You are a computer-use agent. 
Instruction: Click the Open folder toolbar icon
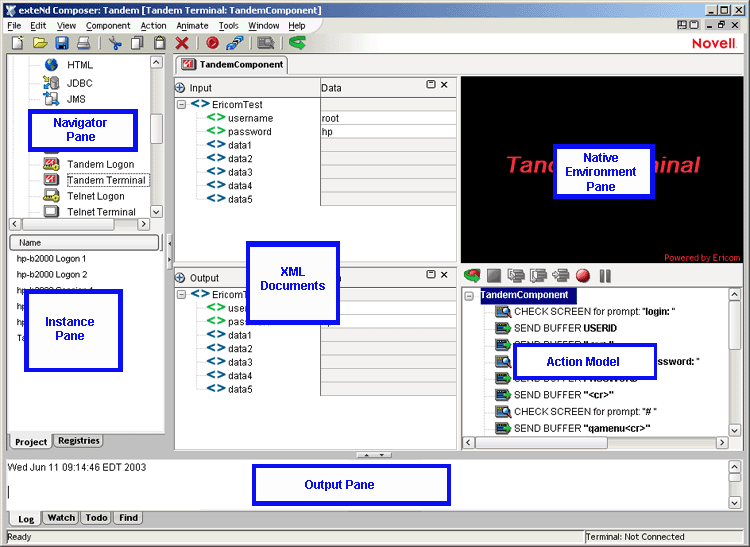tap(40, 43)
